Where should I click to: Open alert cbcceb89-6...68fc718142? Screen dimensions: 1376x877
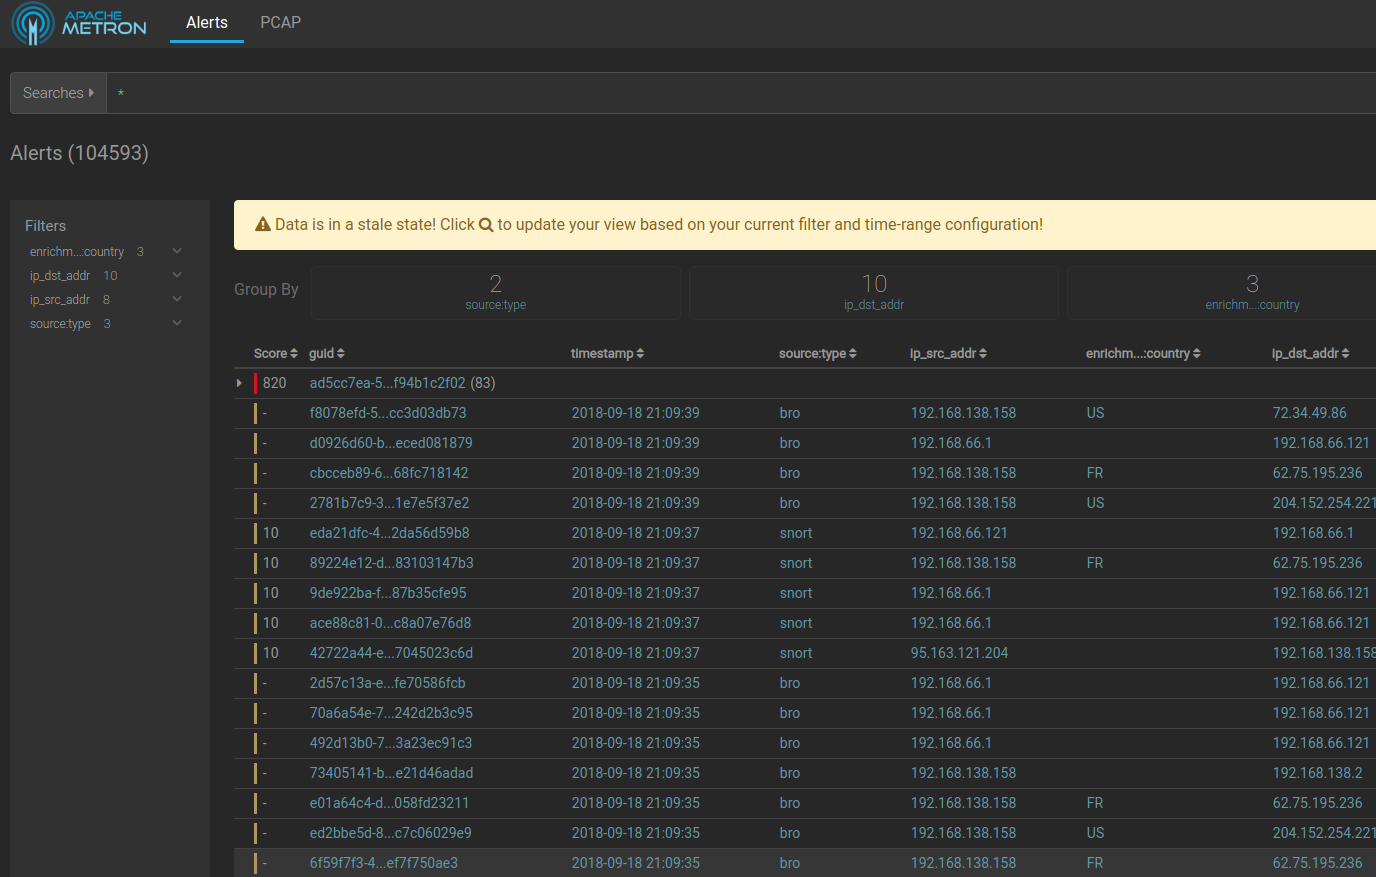pos(389,473)
